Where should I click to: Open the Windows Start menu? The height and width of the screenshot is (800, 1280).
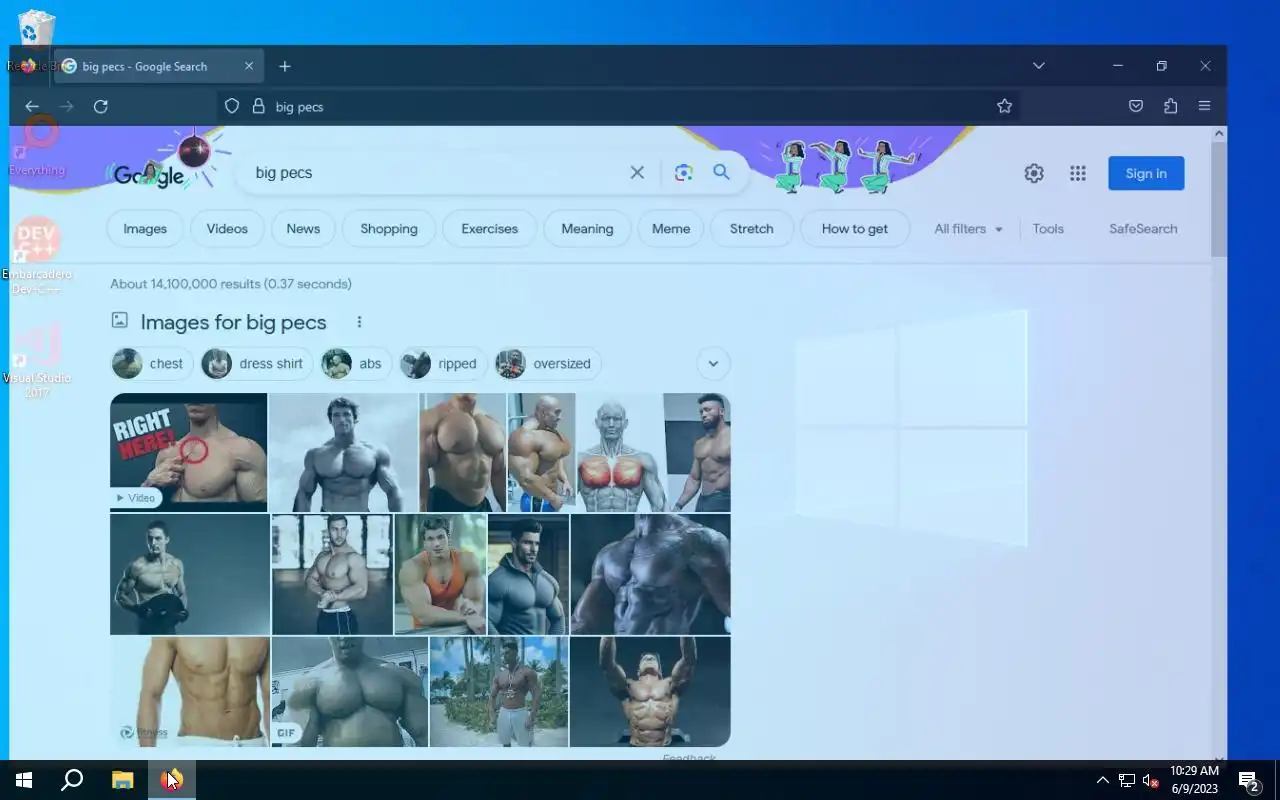[x=24, y=780]
